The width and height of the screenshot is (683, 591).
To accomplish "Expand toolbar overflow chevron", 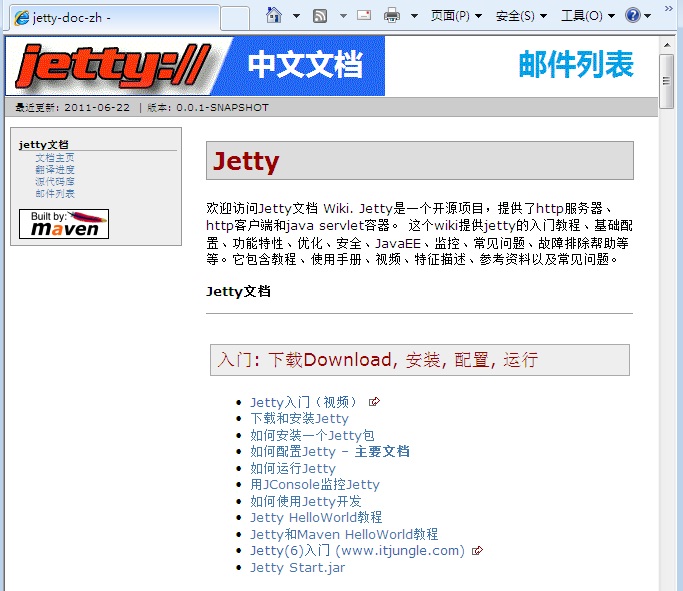I will (x=668, y=8).
